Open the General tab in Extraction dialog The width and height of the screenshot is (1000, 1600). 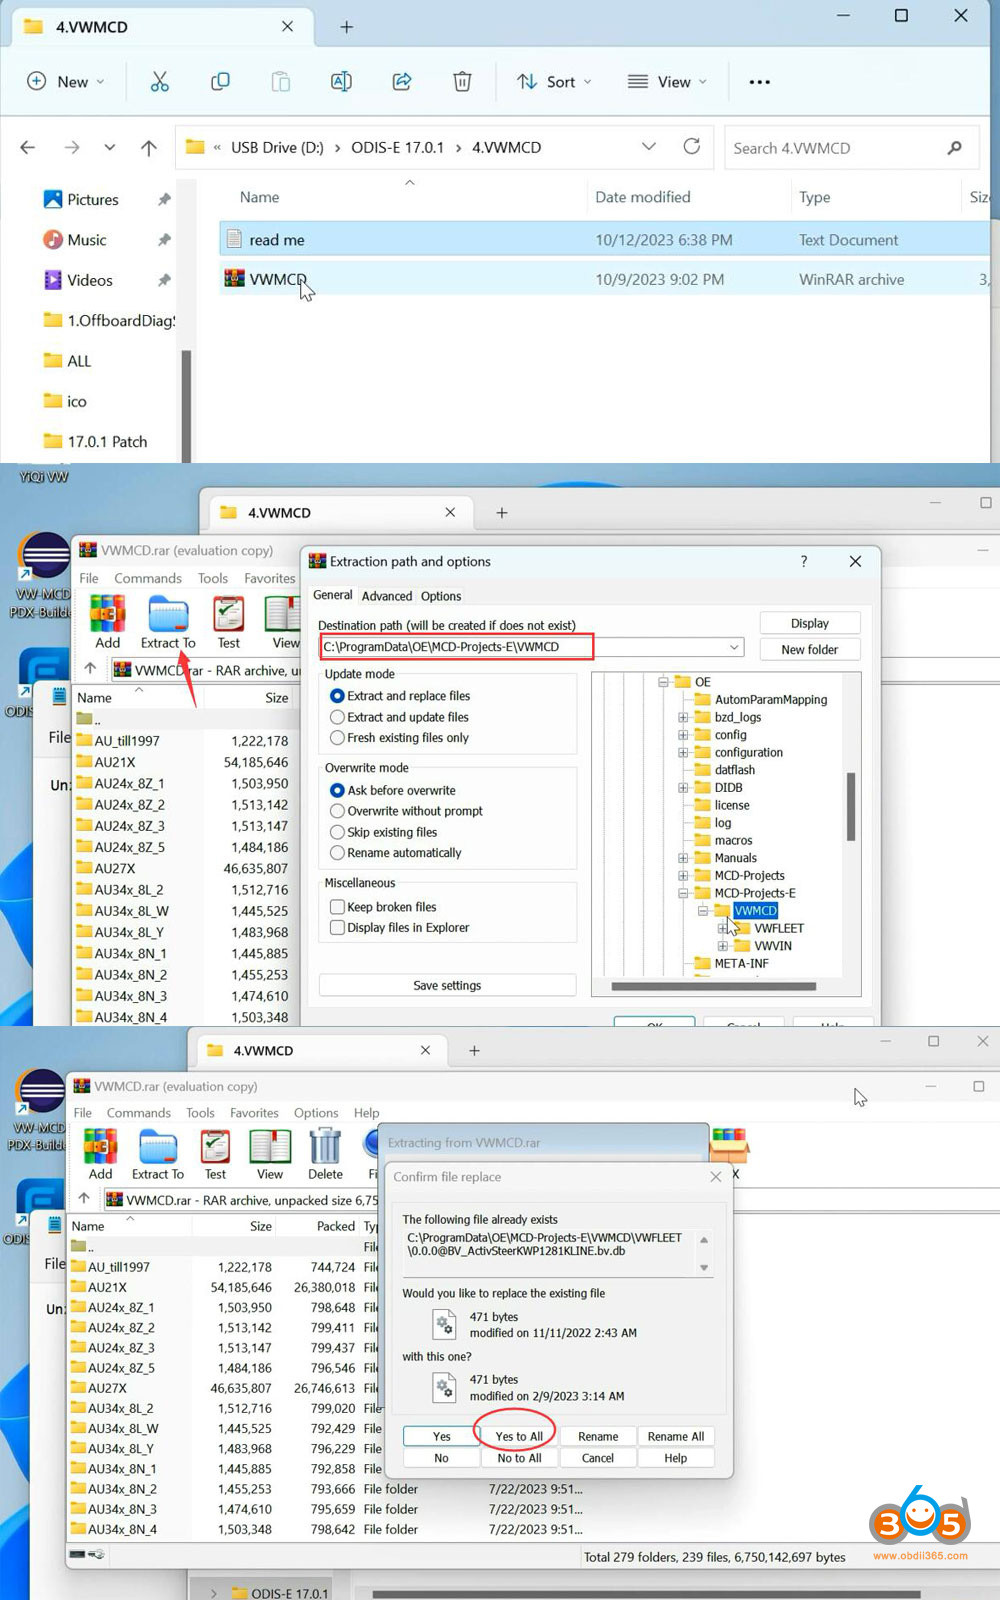(x=333, y=595)
